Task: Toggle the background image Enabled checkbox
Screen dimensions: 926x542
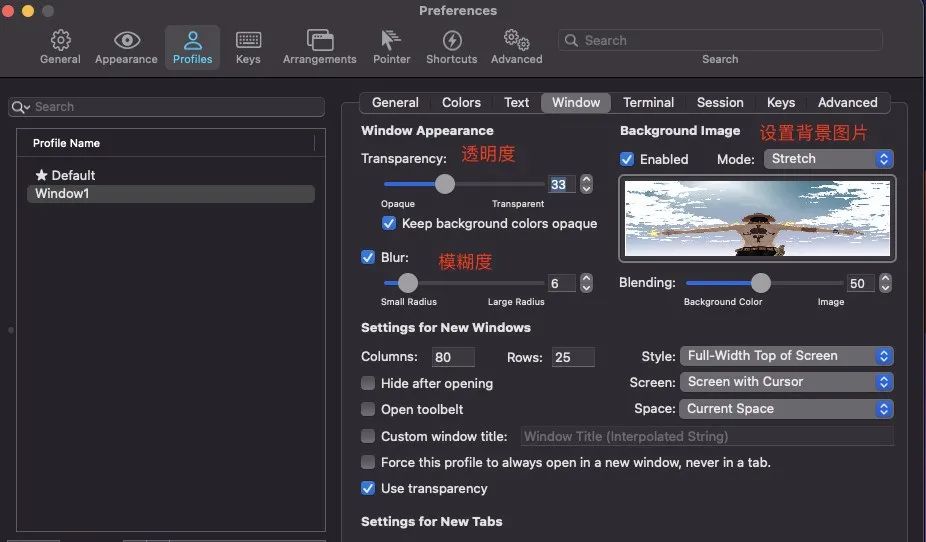Action: tap(627, 159)
